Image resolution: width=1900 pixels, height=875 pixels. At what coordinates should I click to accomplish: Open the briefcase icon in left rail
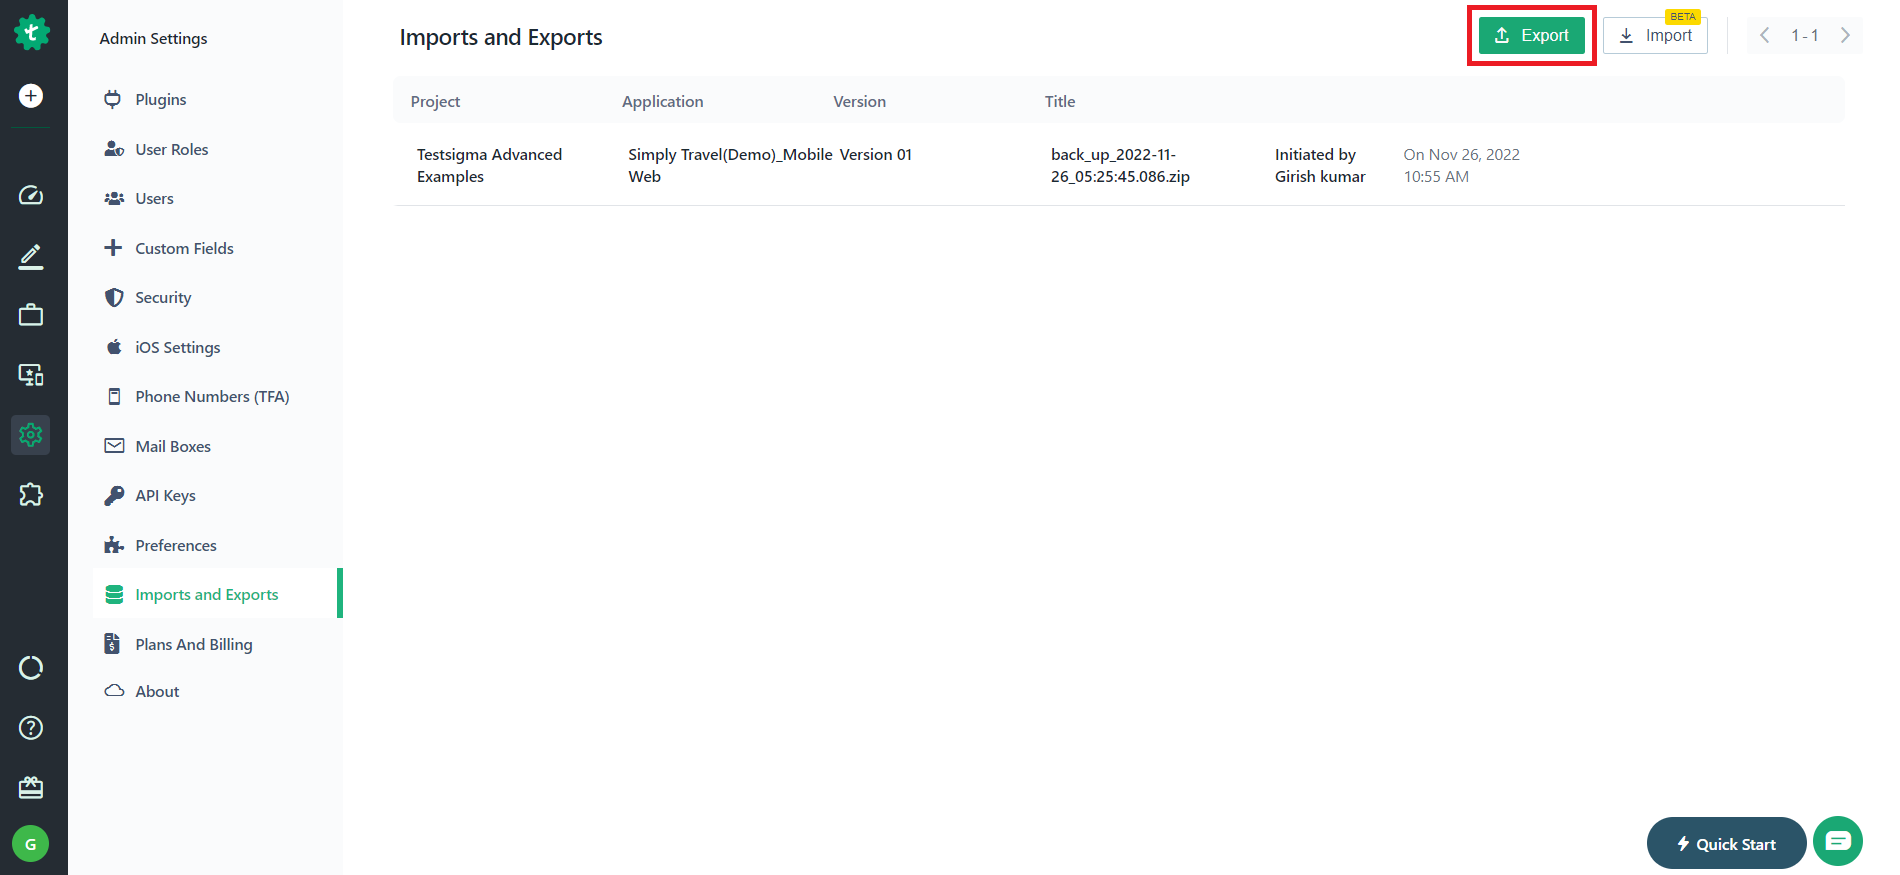[31, 315]
